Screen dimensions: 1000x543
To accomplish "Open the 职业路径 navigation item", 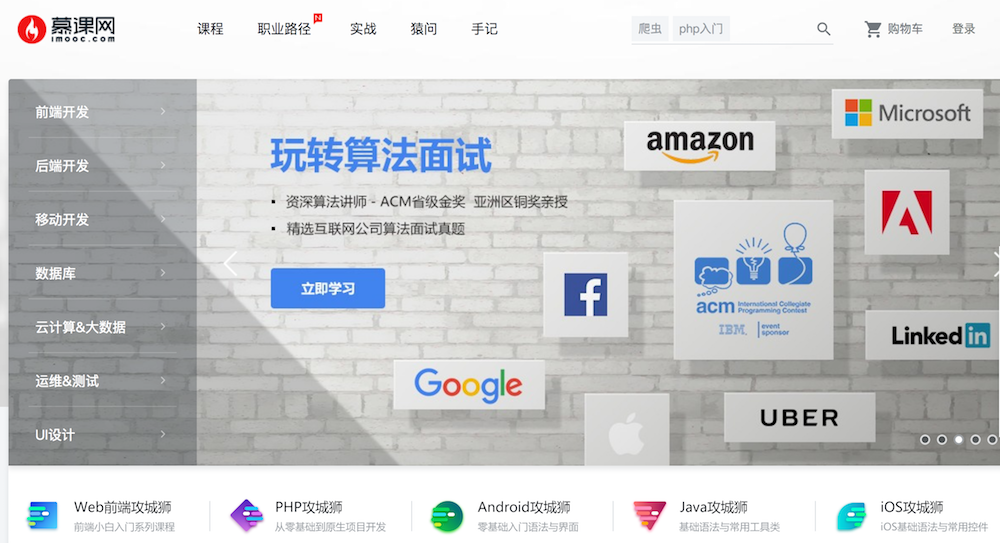I will pyautogui.click(x=284, y=29).
